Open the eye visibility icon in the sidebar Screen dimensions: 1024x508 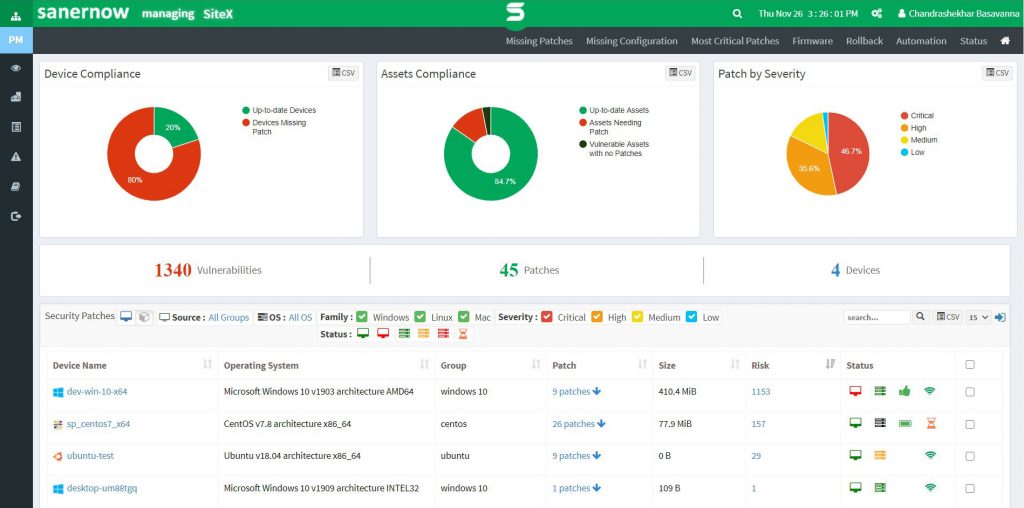[x=16, y=68]
